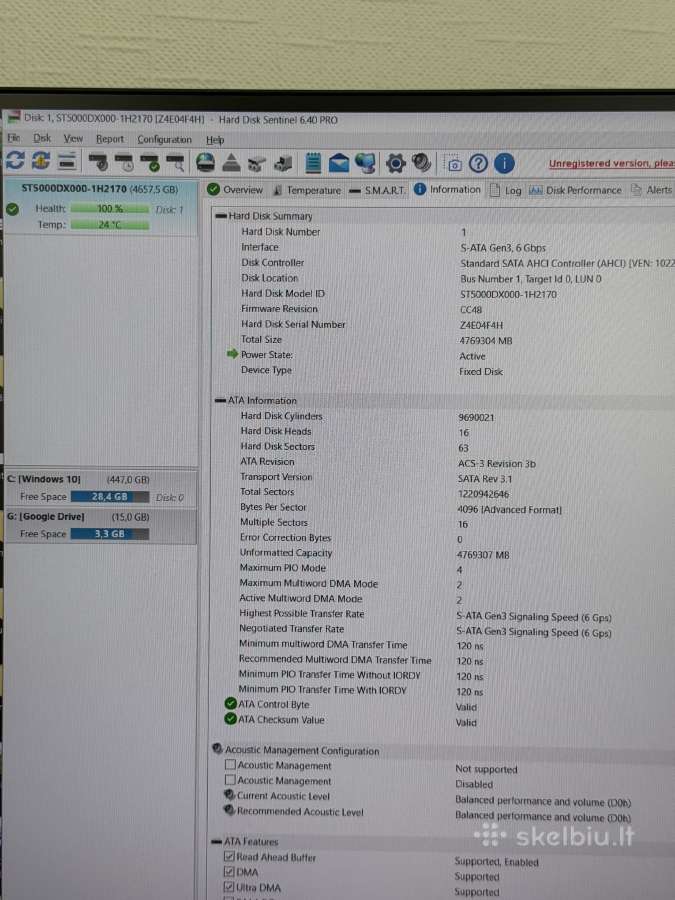Click the green check icon beside ATA Checksum Value
This screenshot has width=675, height=900.
(231, 719)
